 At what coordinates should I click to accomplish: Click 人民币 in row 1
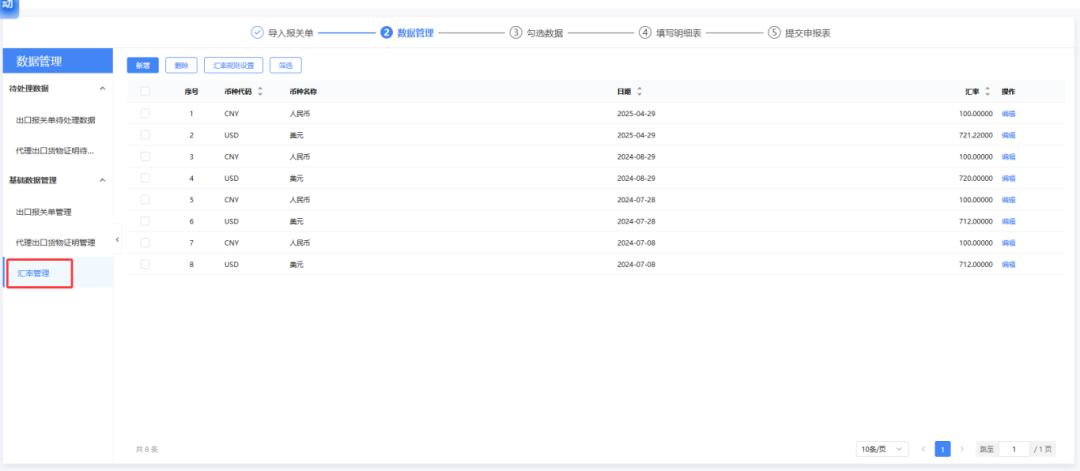[x=300, y=114]
